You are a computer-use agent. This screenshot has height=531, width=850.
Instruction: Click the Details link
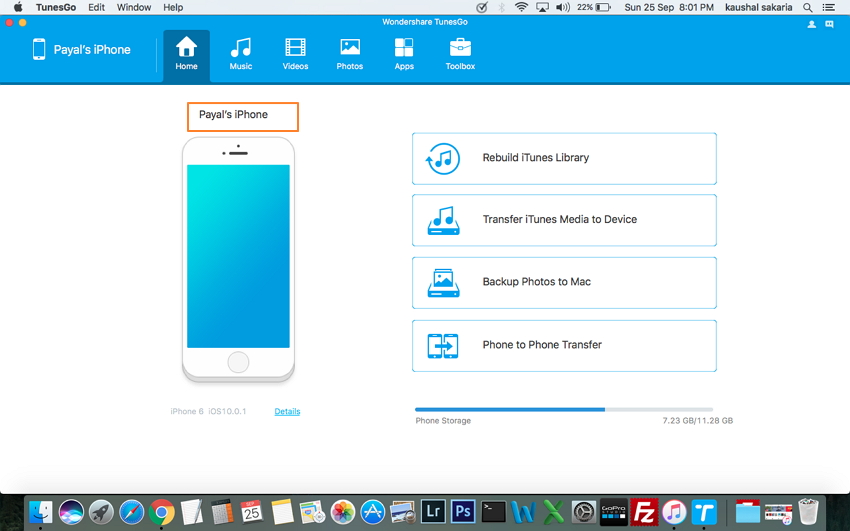287,411
